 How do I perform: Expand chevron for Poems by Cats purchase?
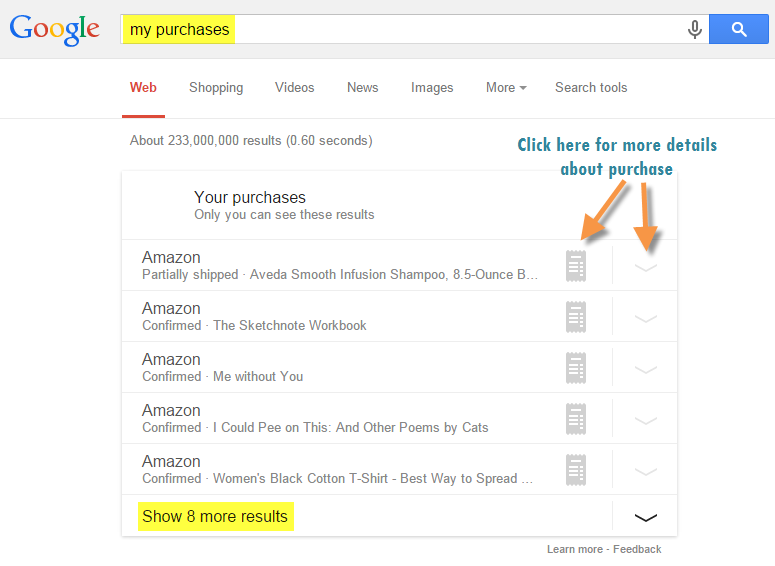646,421
